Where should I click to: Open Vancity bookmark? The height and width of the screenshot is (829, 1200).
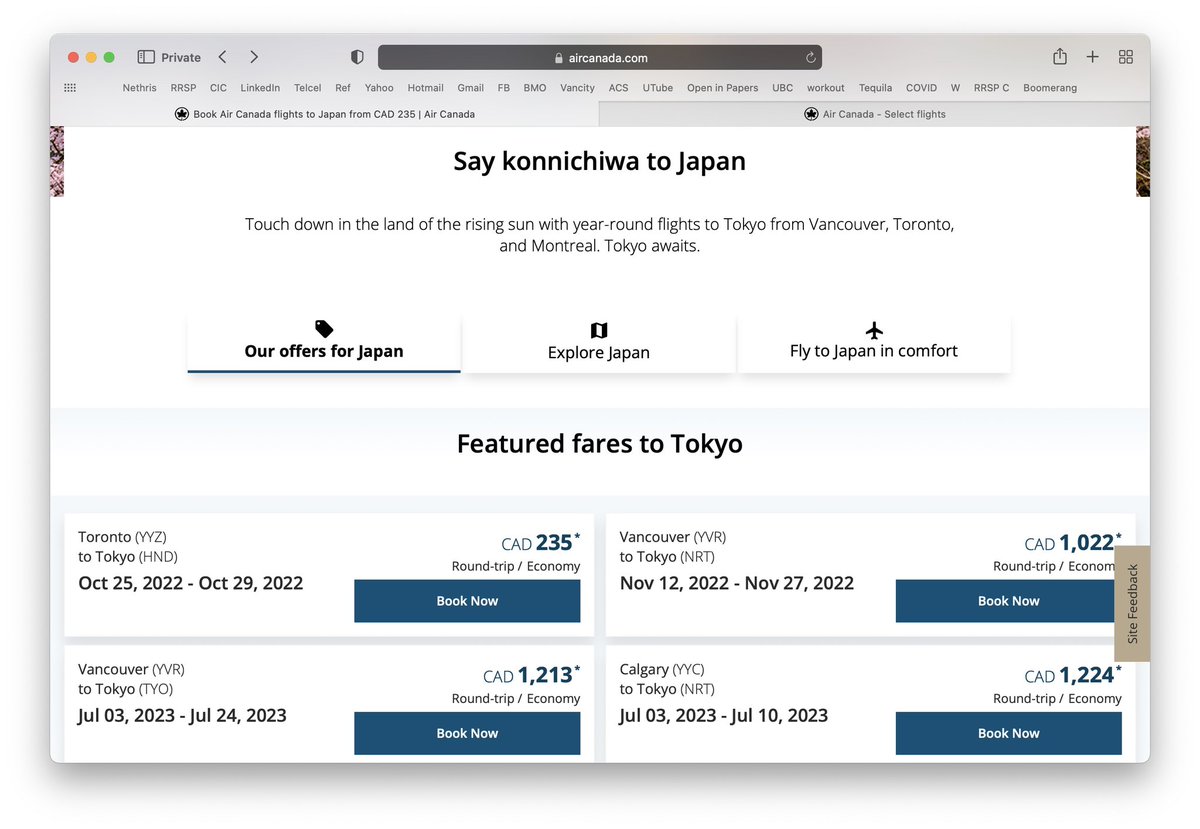(578, 88)
